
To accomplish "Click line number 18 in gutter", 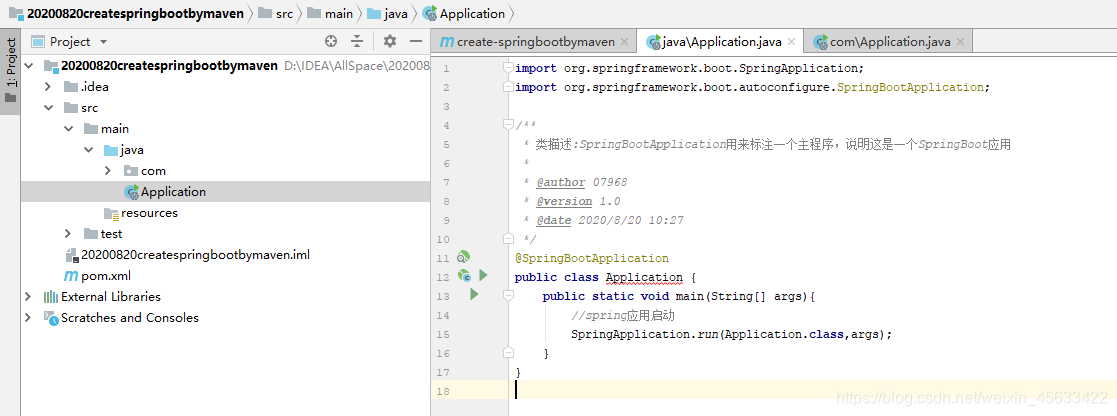I will (443, 391).
